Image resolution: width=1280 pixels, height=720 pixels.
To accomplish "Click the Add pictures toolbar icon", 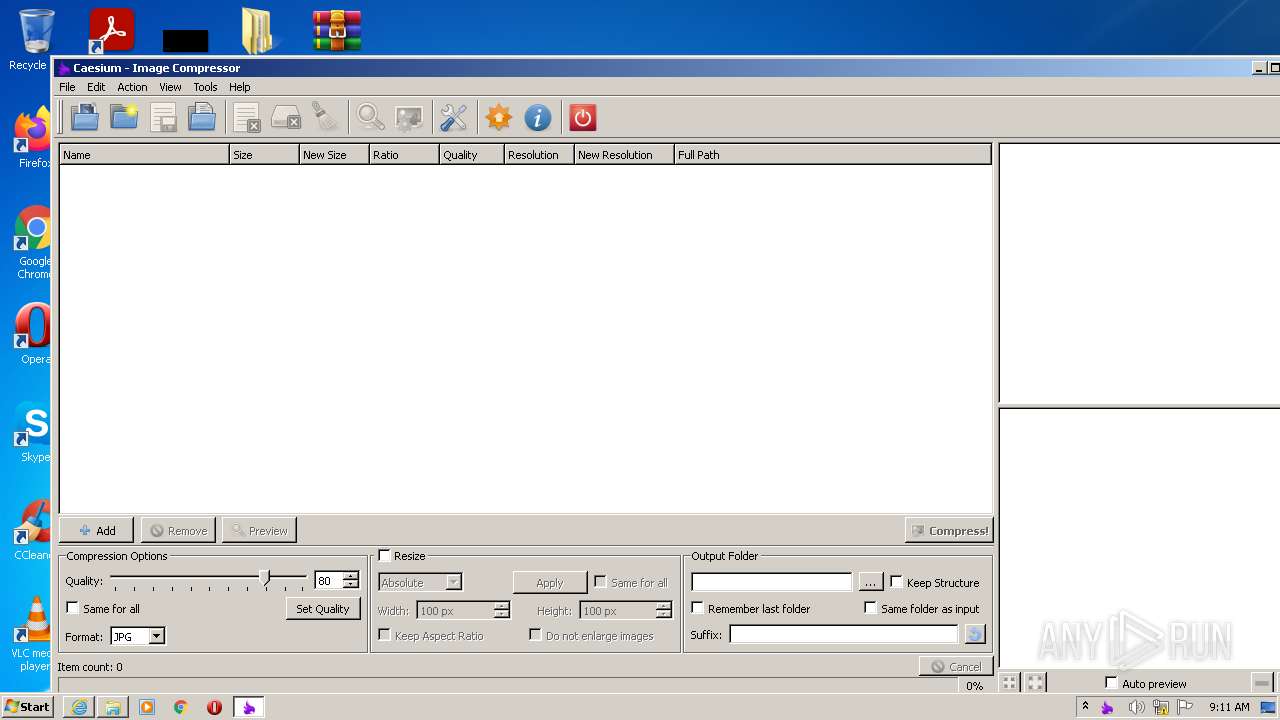I will click(x=85, y=118).
